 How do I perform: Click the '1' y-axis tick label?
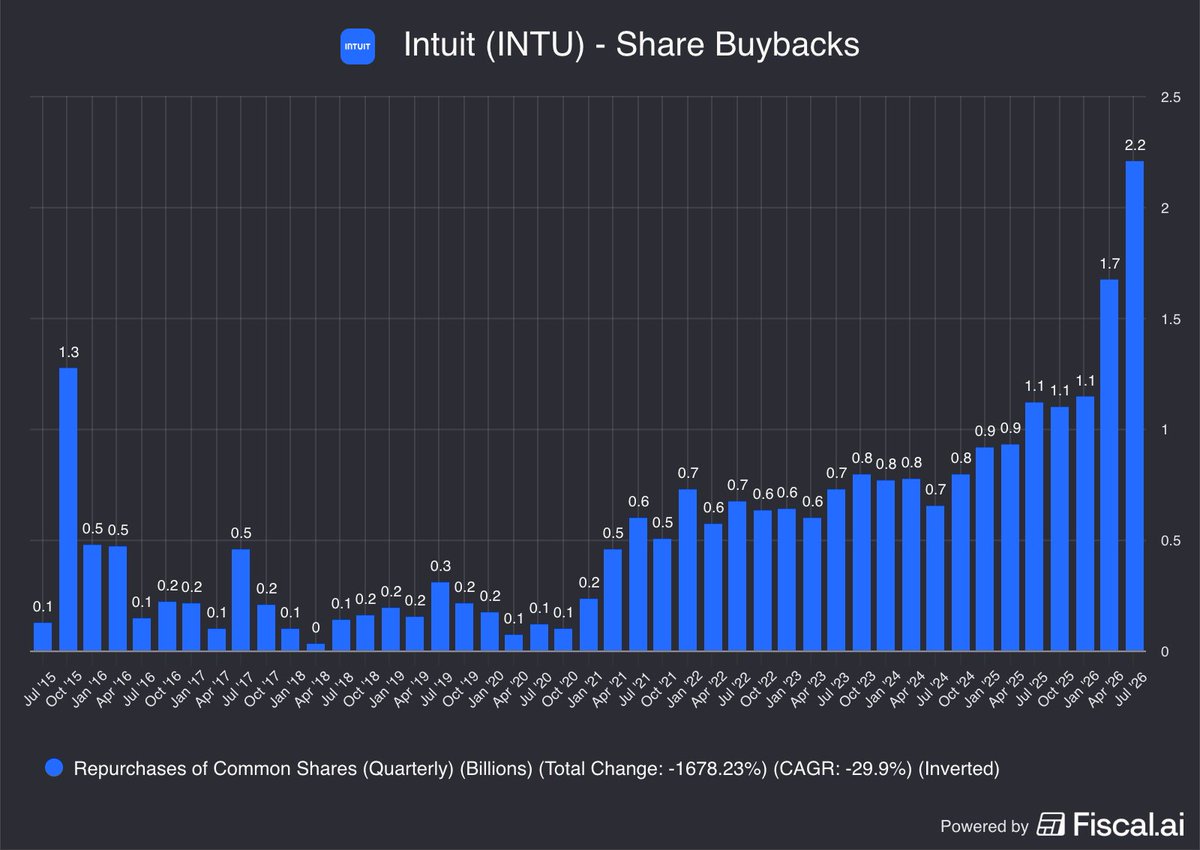point(1165,430)
